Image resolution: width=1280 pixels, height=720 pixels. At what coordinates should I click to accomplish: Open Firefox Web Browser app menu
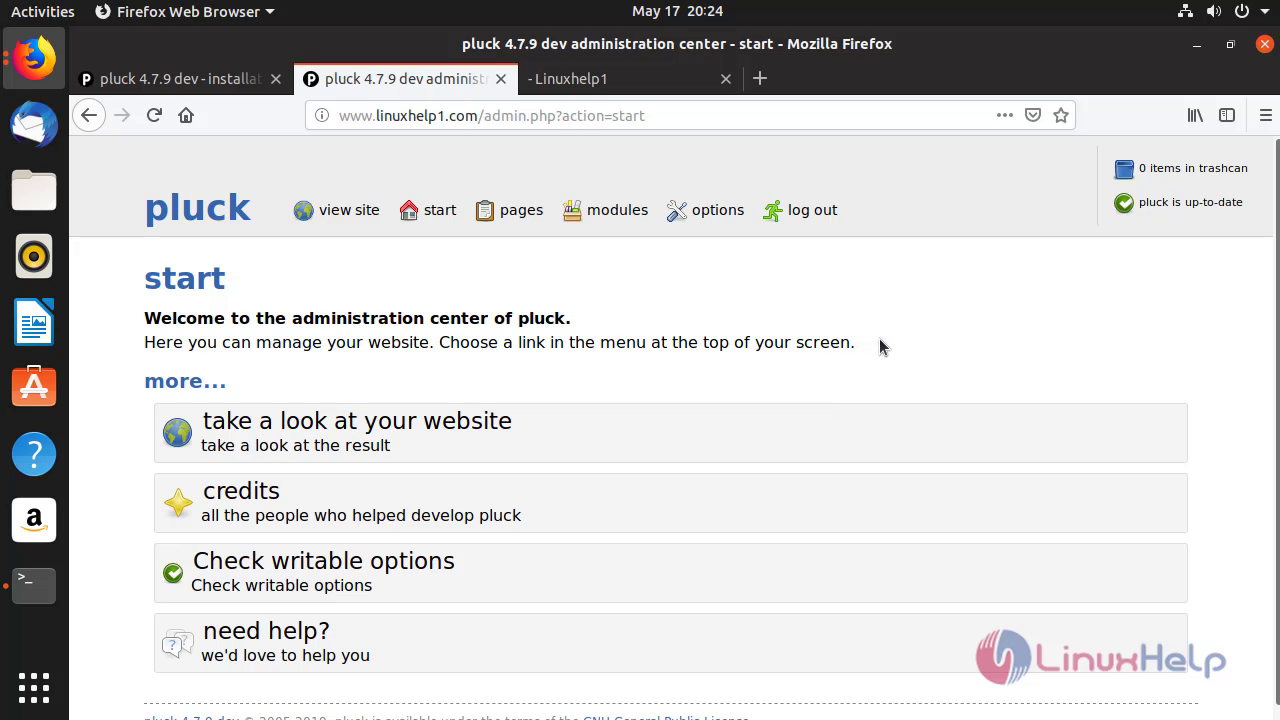(184, 11)
